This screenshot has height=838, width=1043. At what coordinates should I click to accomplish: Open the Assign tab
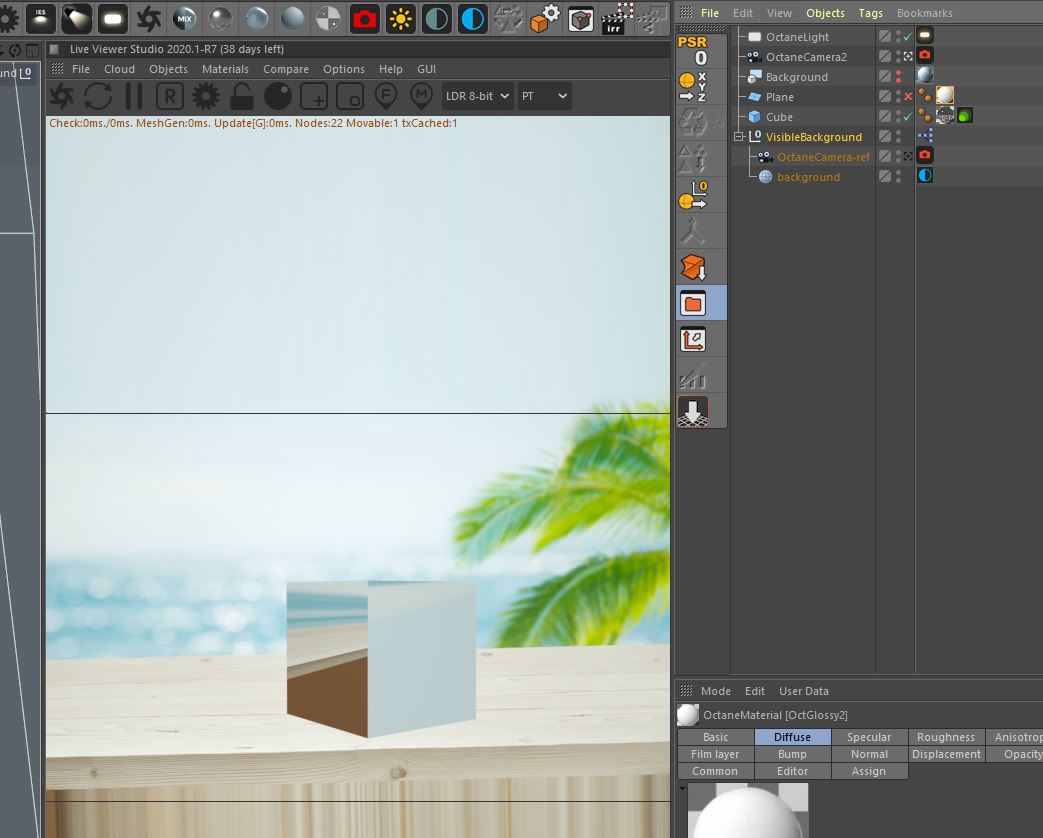869,771
